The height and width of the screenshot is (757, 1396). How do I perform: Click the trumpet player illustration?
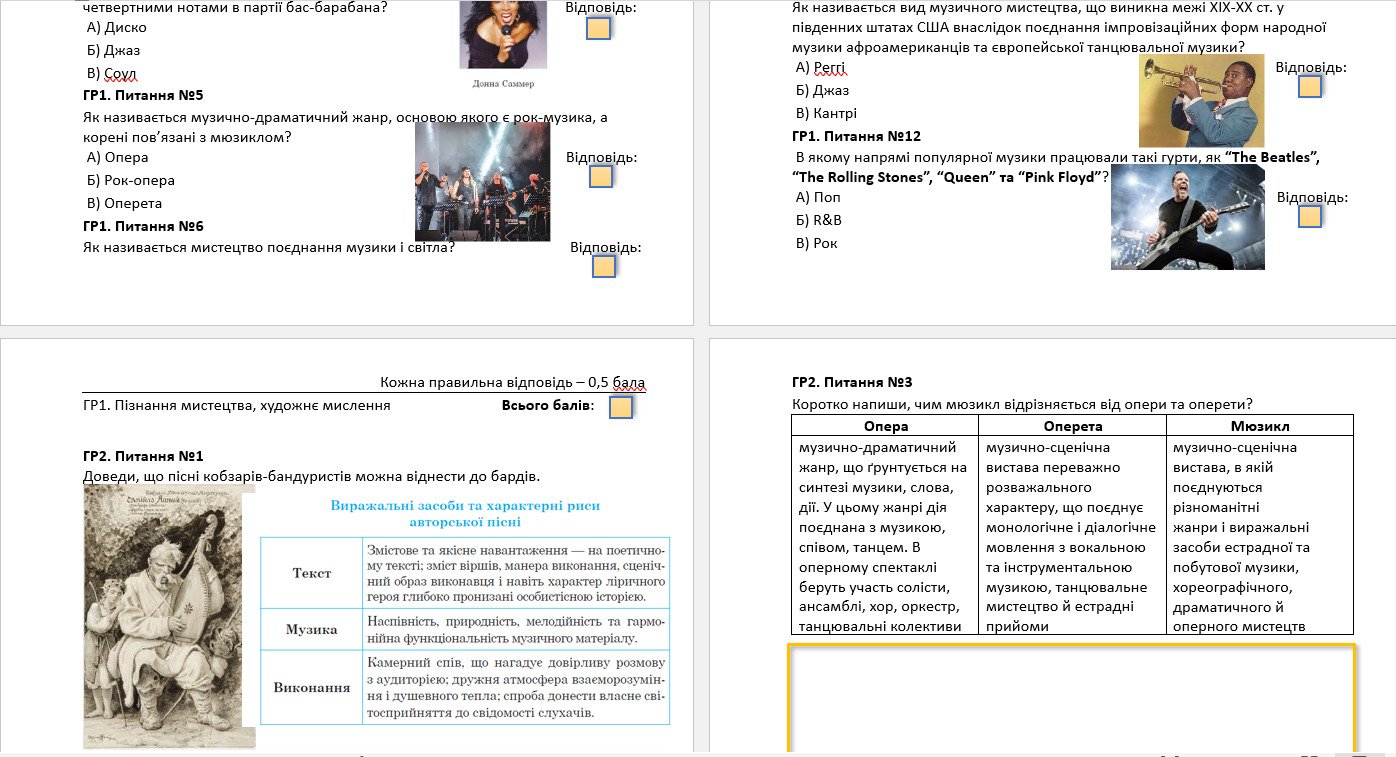(1201, 101)
